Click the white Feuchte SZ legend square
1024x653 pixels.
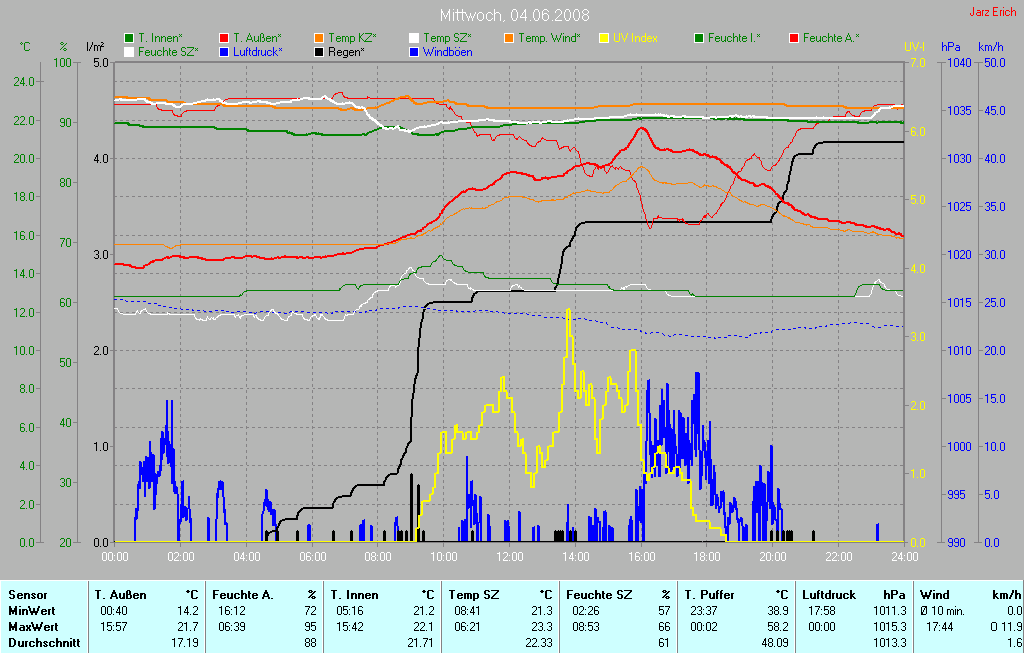129,51
